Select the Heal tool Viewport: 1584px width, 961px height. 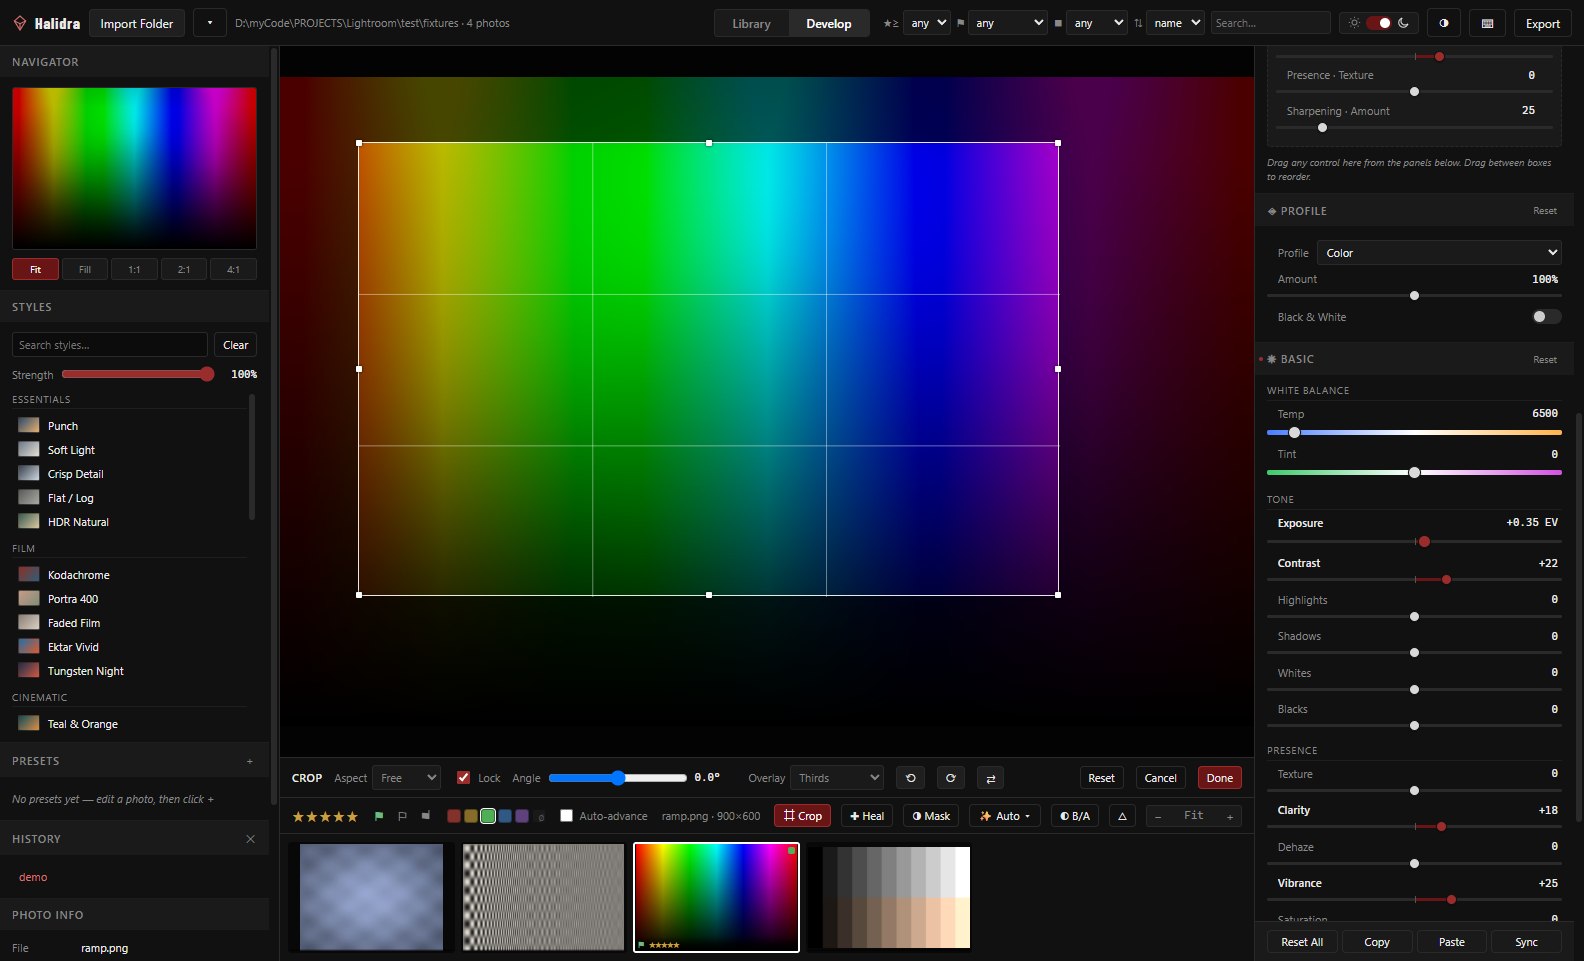[x=866, y=816]
